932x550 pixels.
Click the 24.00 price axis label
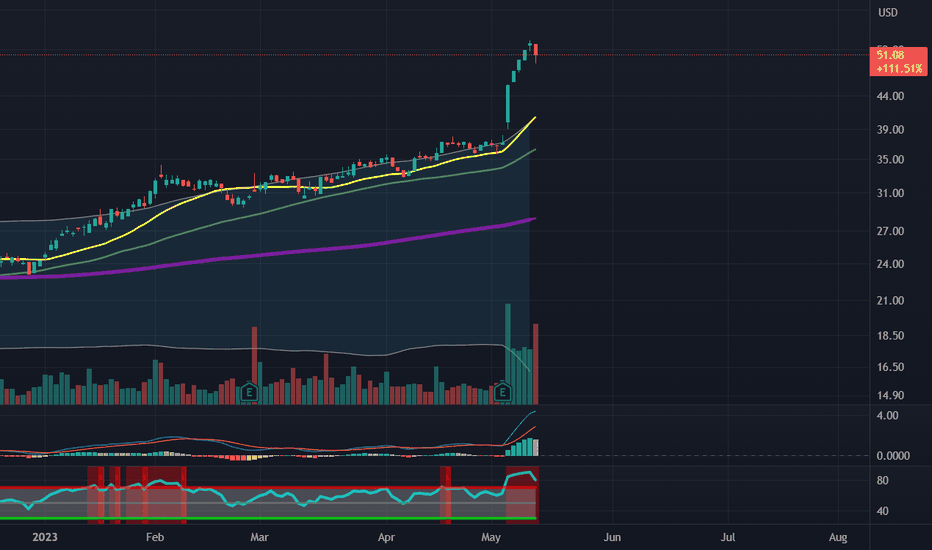tap(890, 264)
